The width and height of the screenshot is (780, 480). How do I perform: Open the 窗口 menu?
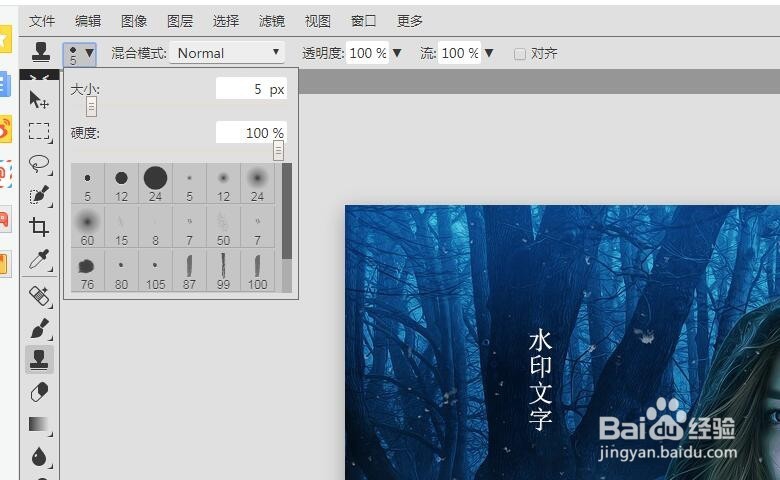click(364, 21)
